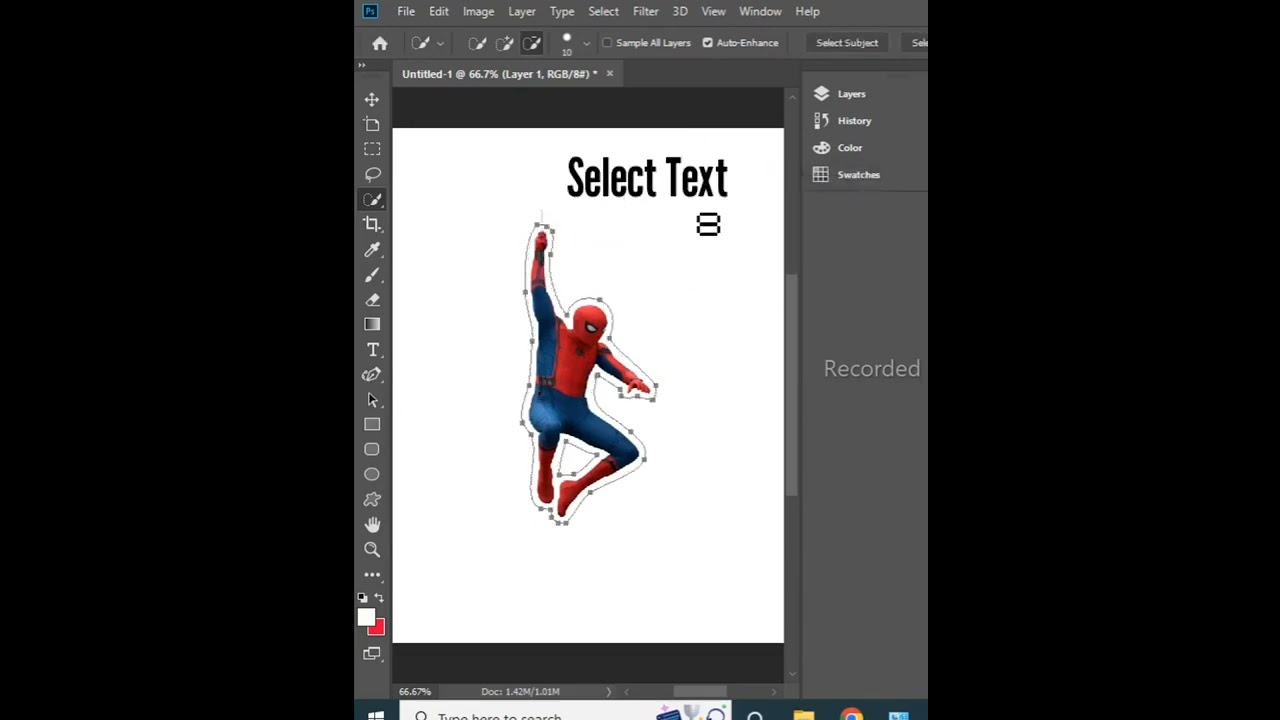The width and height of the screenshot is (1280, 720).
Task: Open the Select menu
Action: pos(603,11)
